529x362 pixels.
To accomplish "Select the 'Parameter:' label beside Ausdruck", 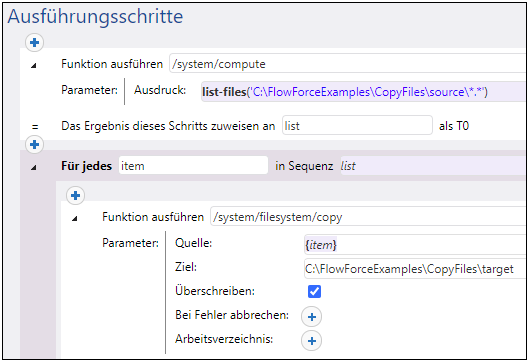I will click(x=89, y=90).
